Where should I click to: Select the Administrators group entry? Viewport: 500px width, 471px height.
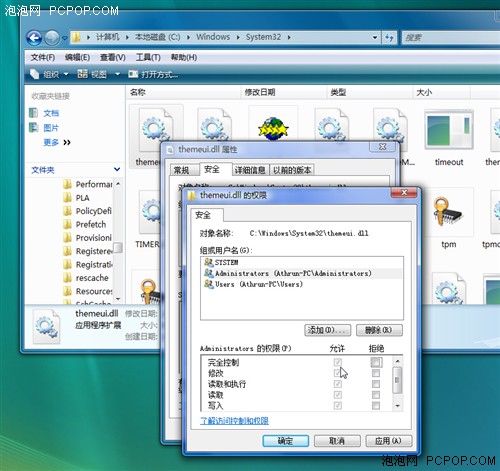point(302,273)
